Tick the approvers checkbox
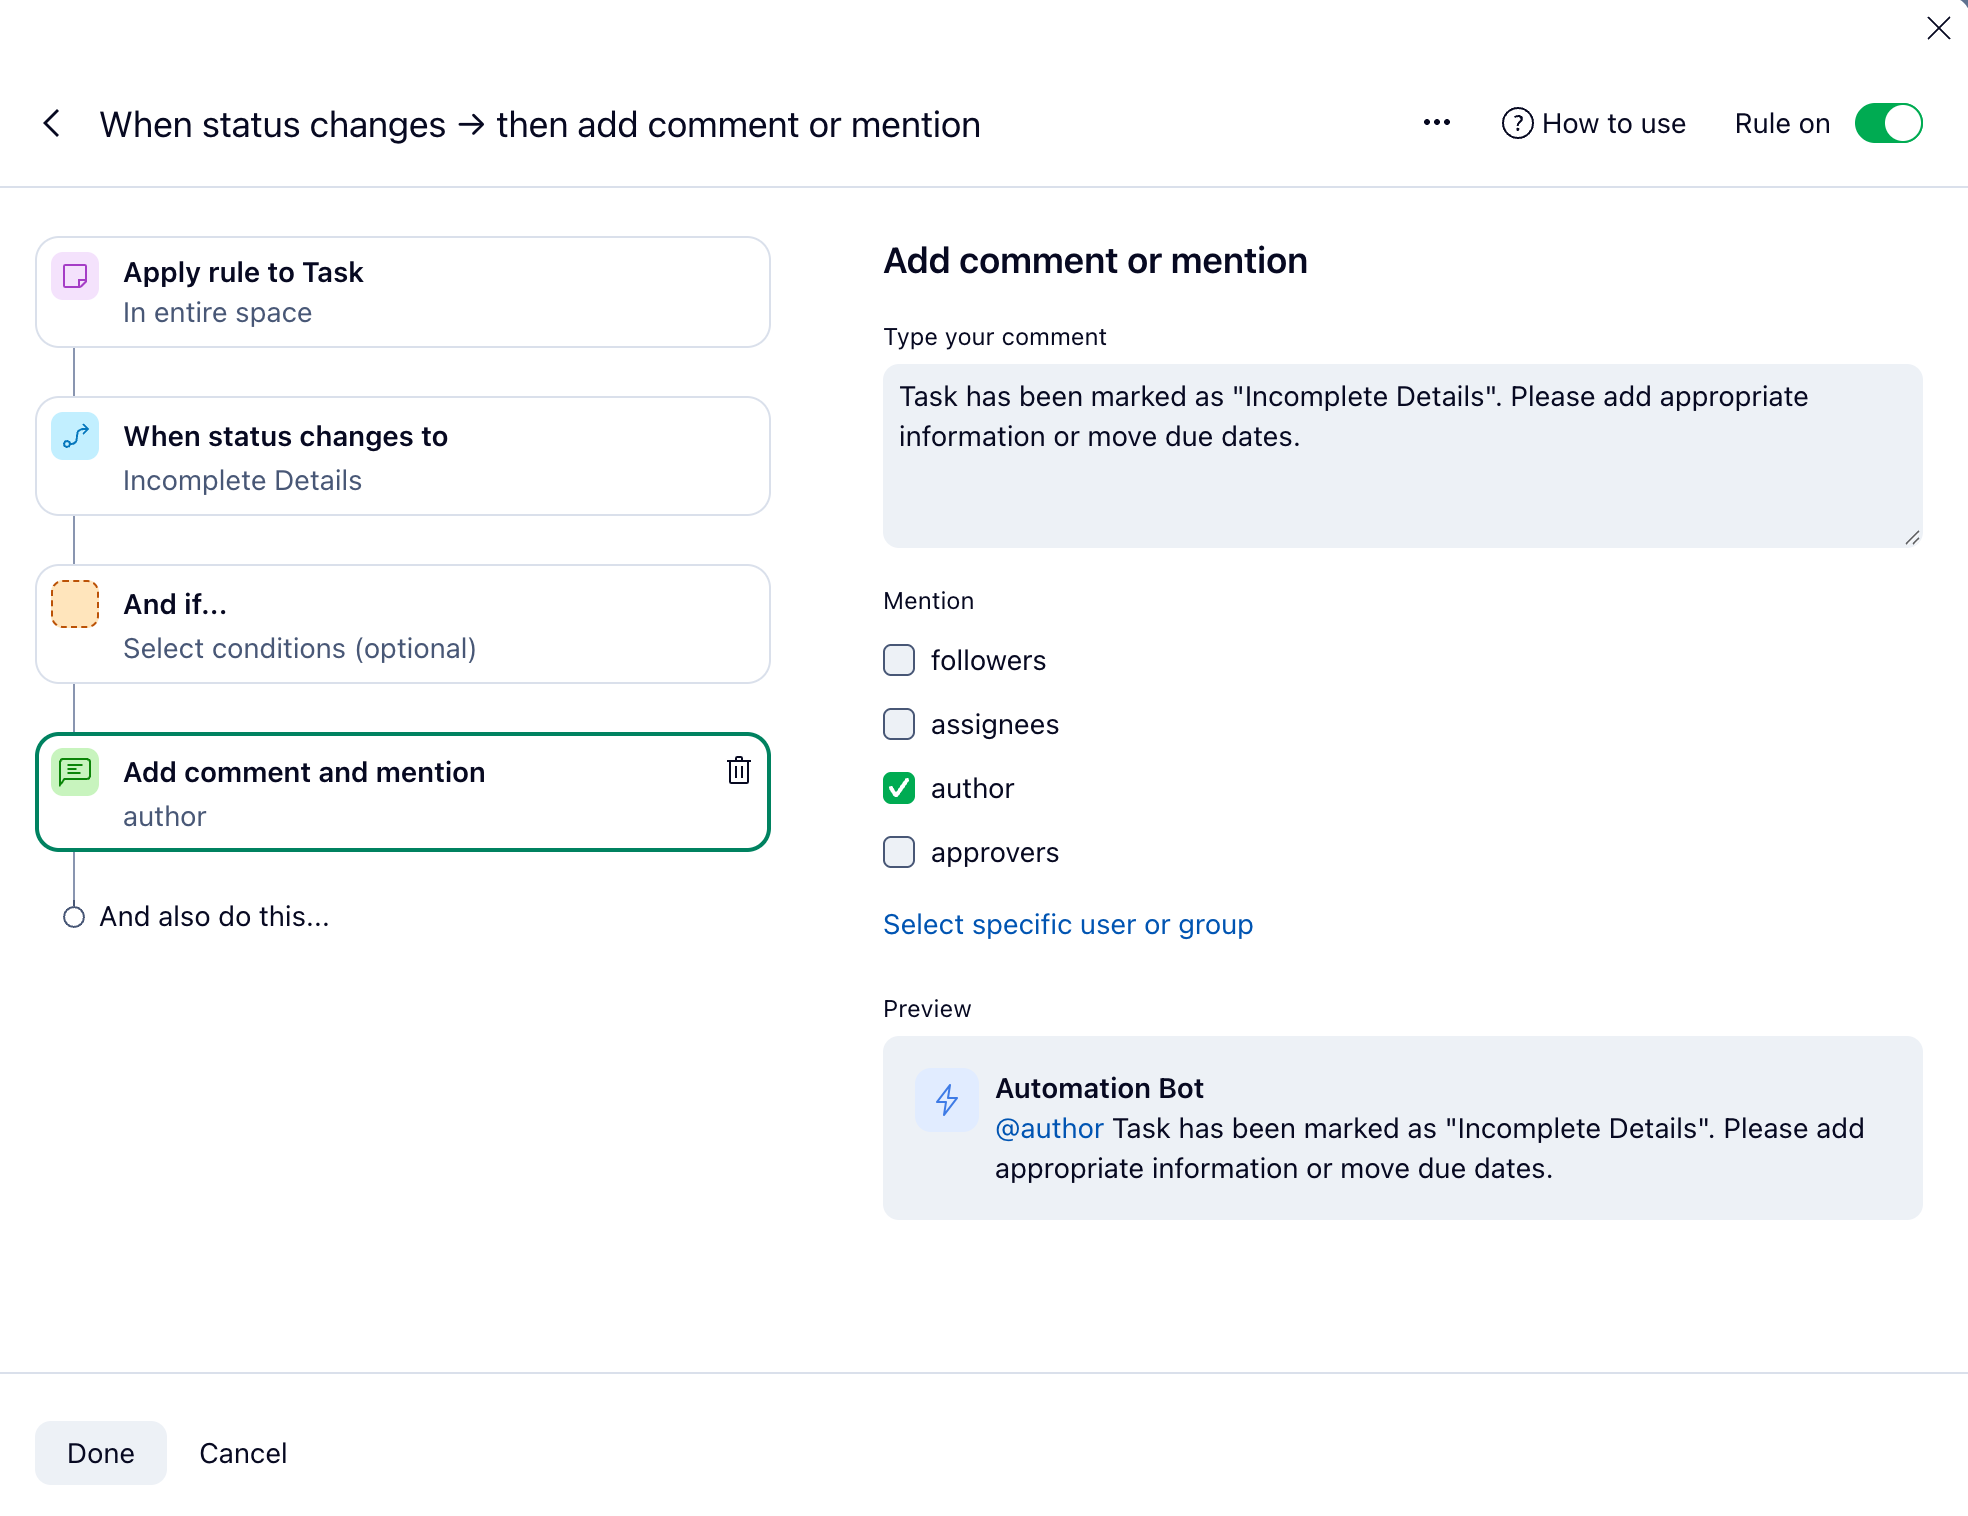This screenshot has height=1516, width=1968. click(x=899, y=852)
